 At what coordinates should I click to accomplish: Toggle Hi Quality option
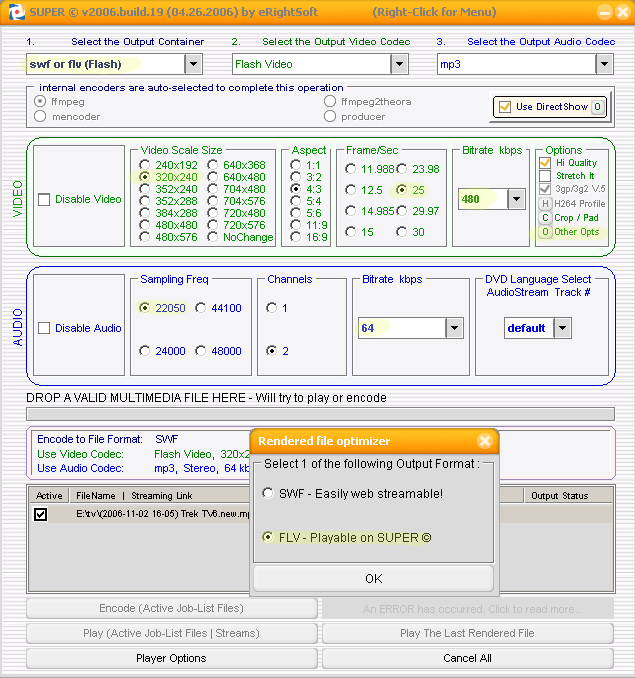pos(545,163)
